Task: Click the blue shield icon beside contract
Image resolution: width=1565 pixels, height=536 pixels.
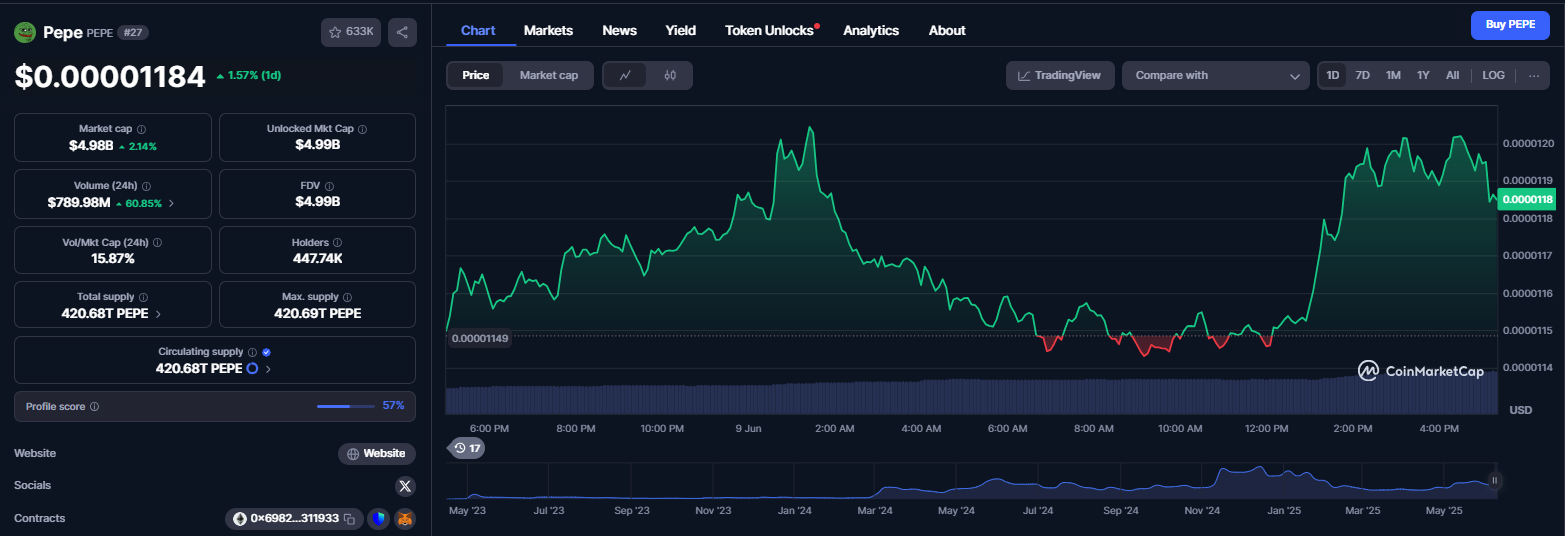Action: pos(378,519)
